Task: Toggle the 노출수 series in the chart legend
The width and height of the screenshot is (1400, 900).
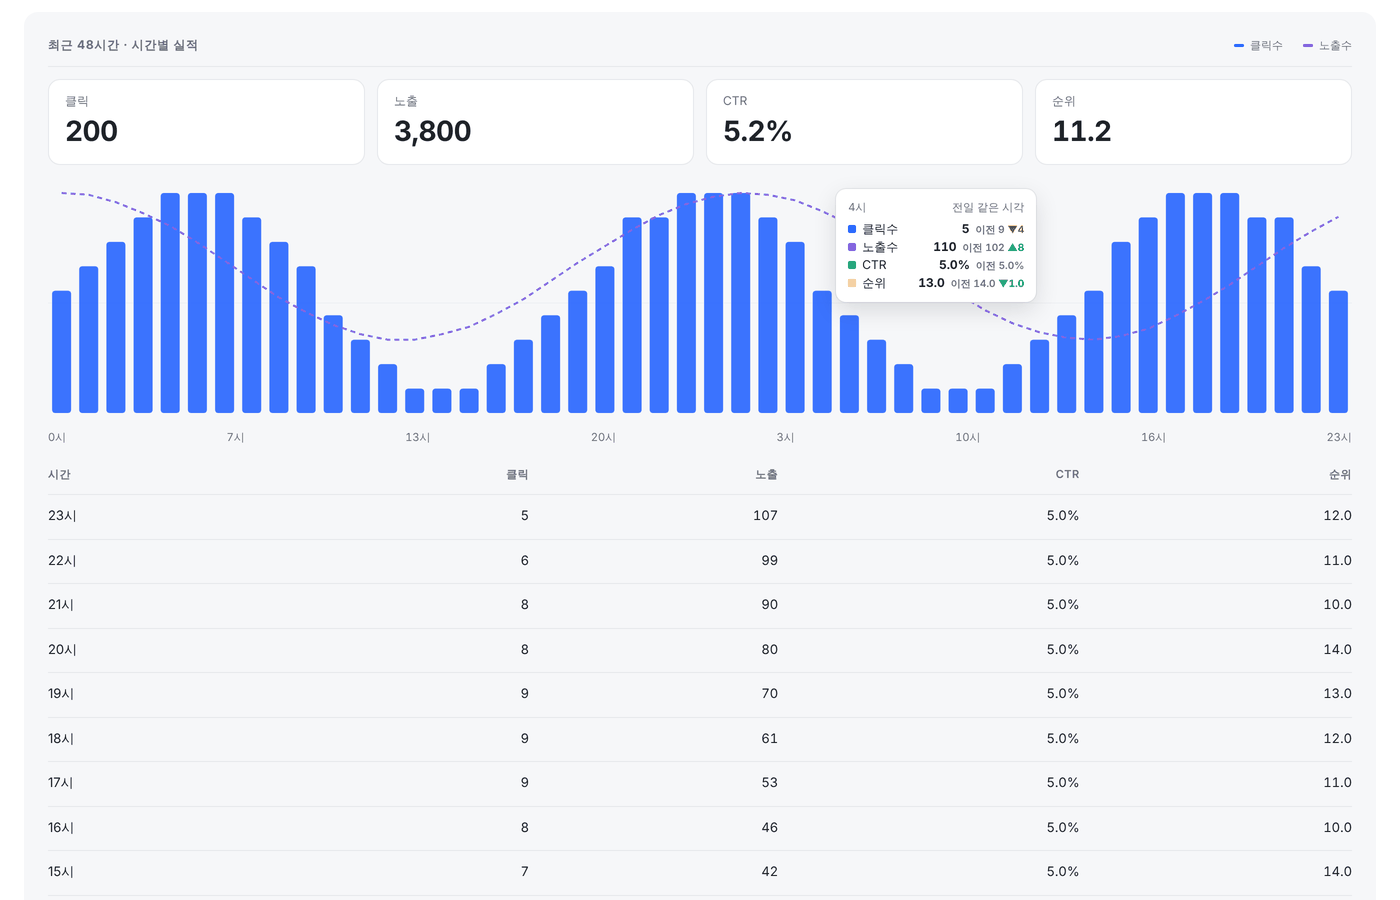Action: pos(1327,46)
